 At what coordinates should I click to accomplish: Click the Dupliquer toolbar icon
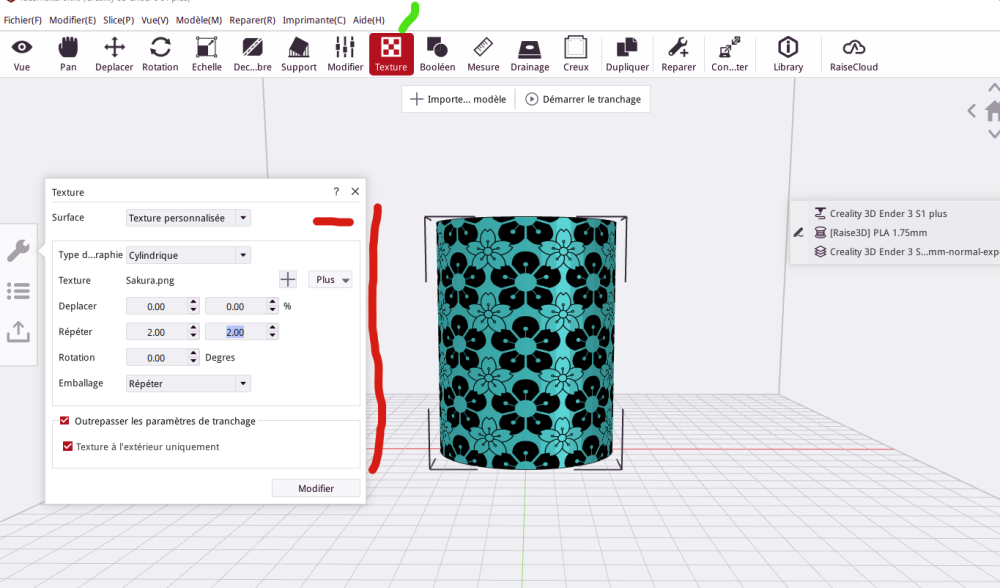point(627,54)
